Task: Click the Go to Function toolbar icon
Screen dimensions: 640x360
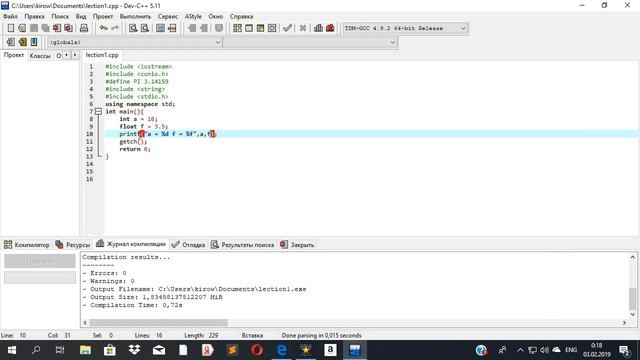Action: tap(160, 28)
